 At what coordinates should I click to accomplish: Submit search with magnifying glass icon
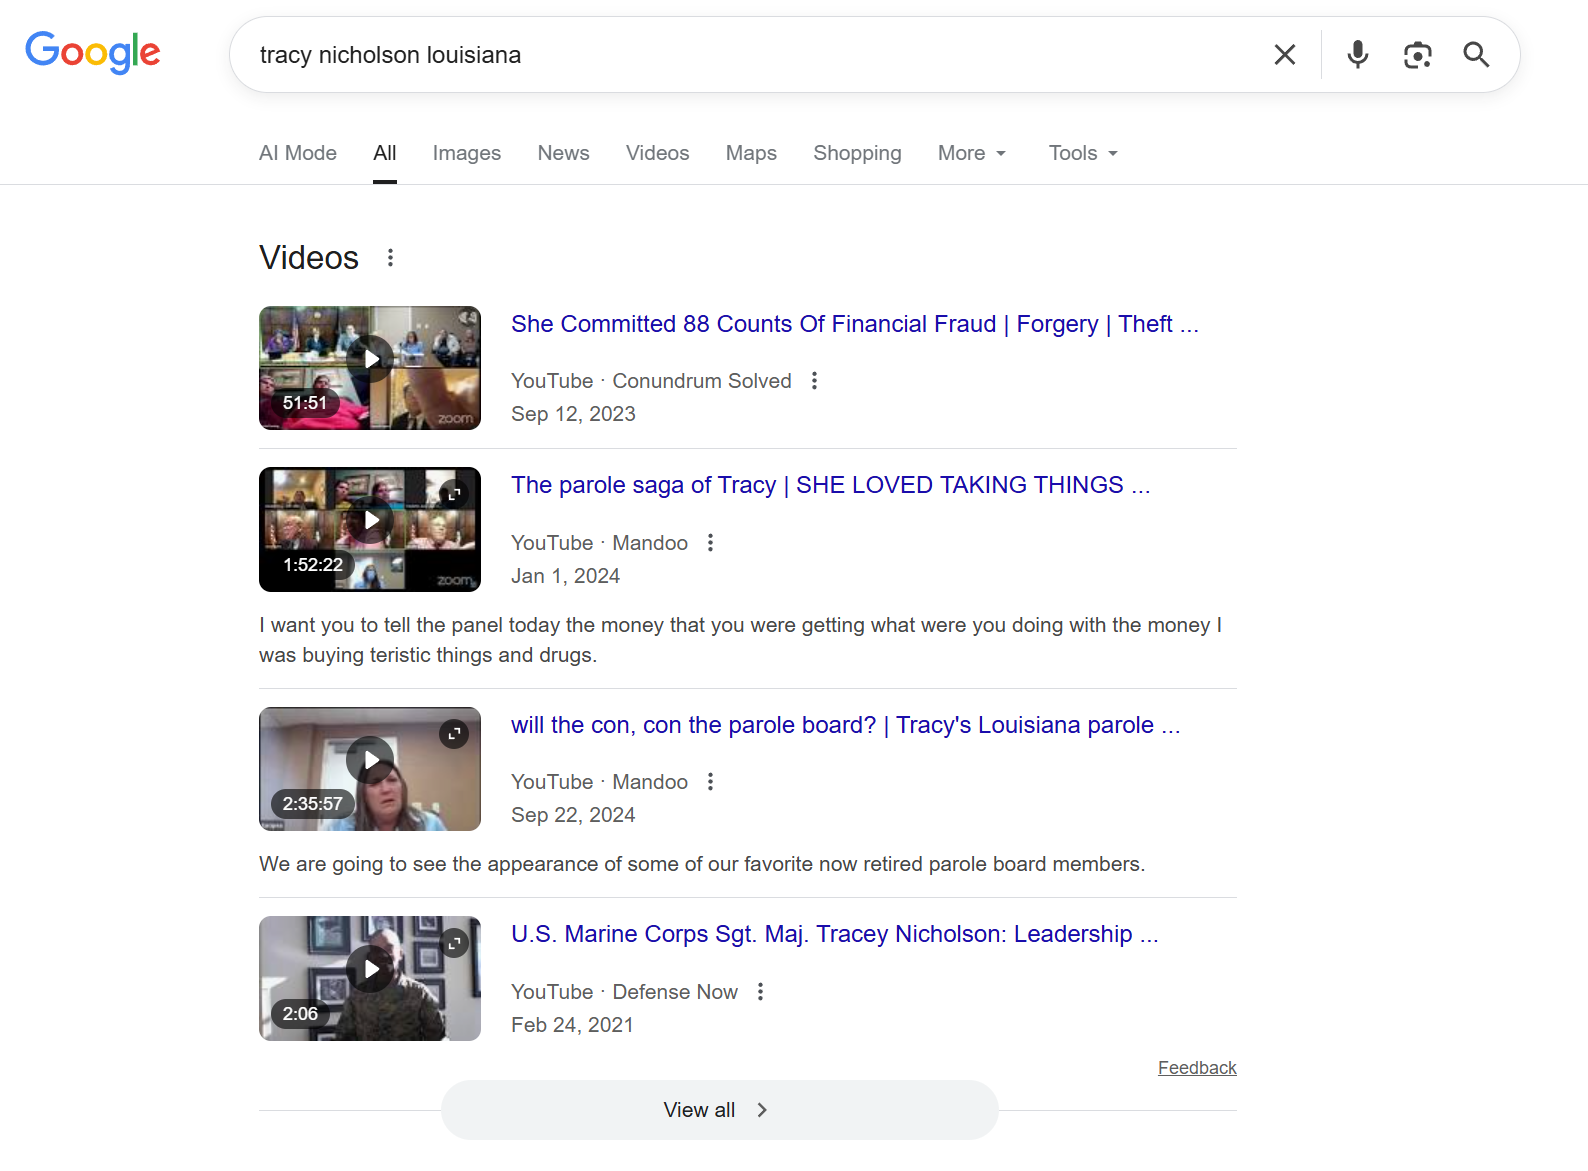coord(1476,55)
